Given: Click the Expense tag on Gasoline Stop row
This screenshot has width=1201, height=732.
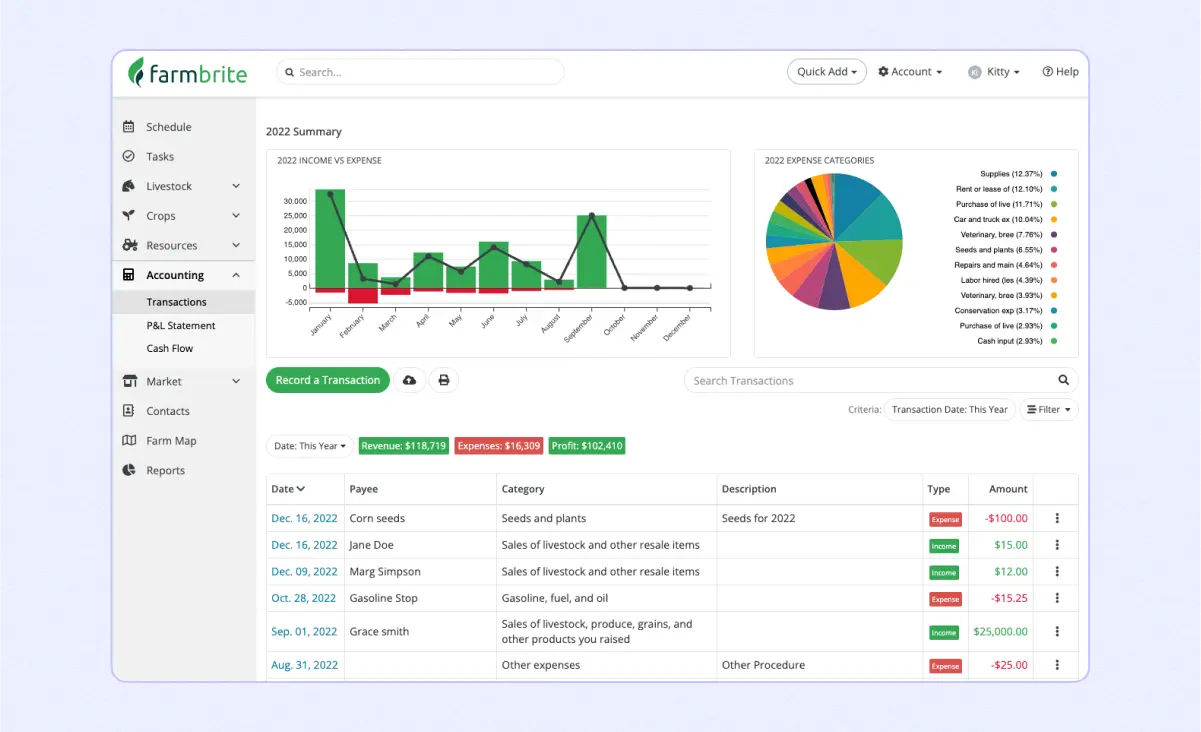Looking at the screenshot, I should pos(945,599).
